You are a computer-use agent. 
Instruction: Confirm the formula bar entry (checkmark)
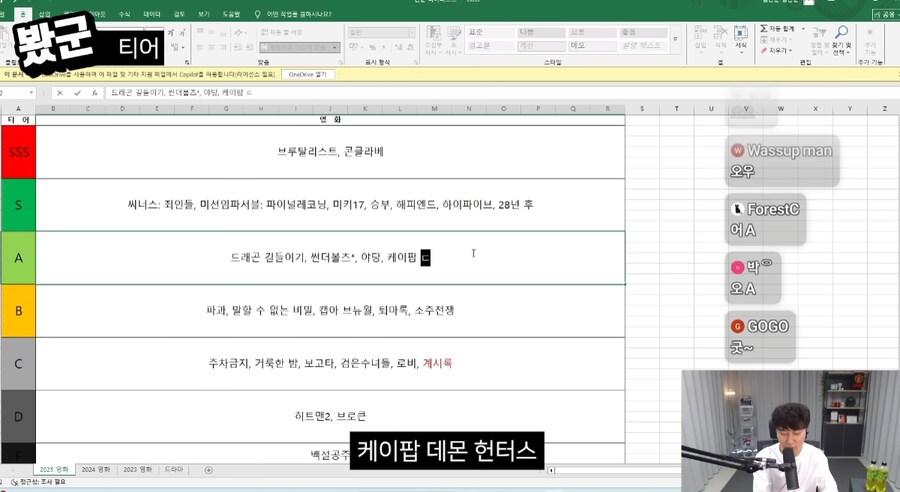click(77, 92)
